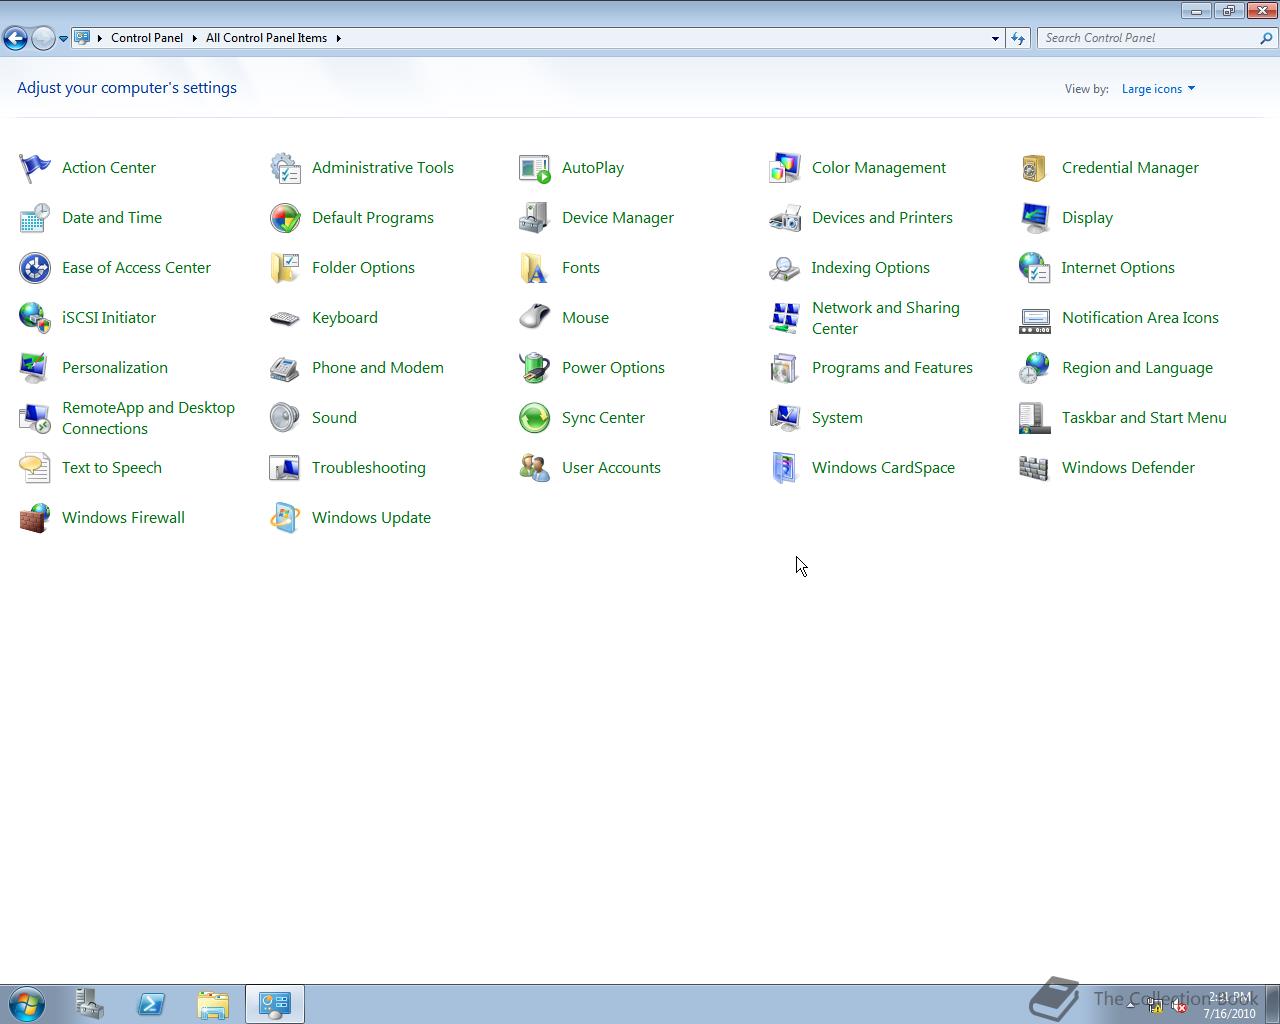Click the User Accounts link
The image size is (1280, 1024).
611,468
